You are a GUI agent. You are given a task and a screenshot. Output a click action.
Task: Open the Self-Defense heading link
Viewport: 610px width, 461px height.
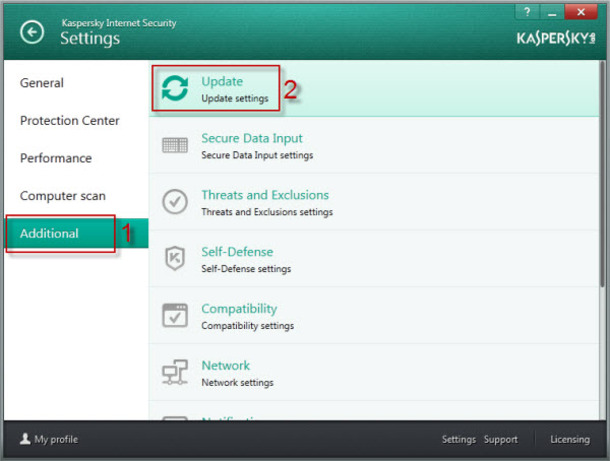tap(237, 252)
